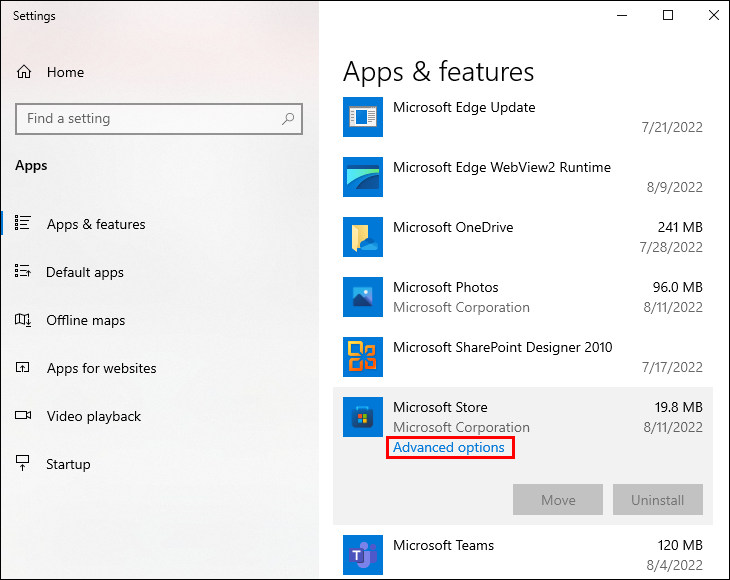Click the 19.8 MB Store size
The width and height of the screenshot is (730, 580).
point(678,407)
